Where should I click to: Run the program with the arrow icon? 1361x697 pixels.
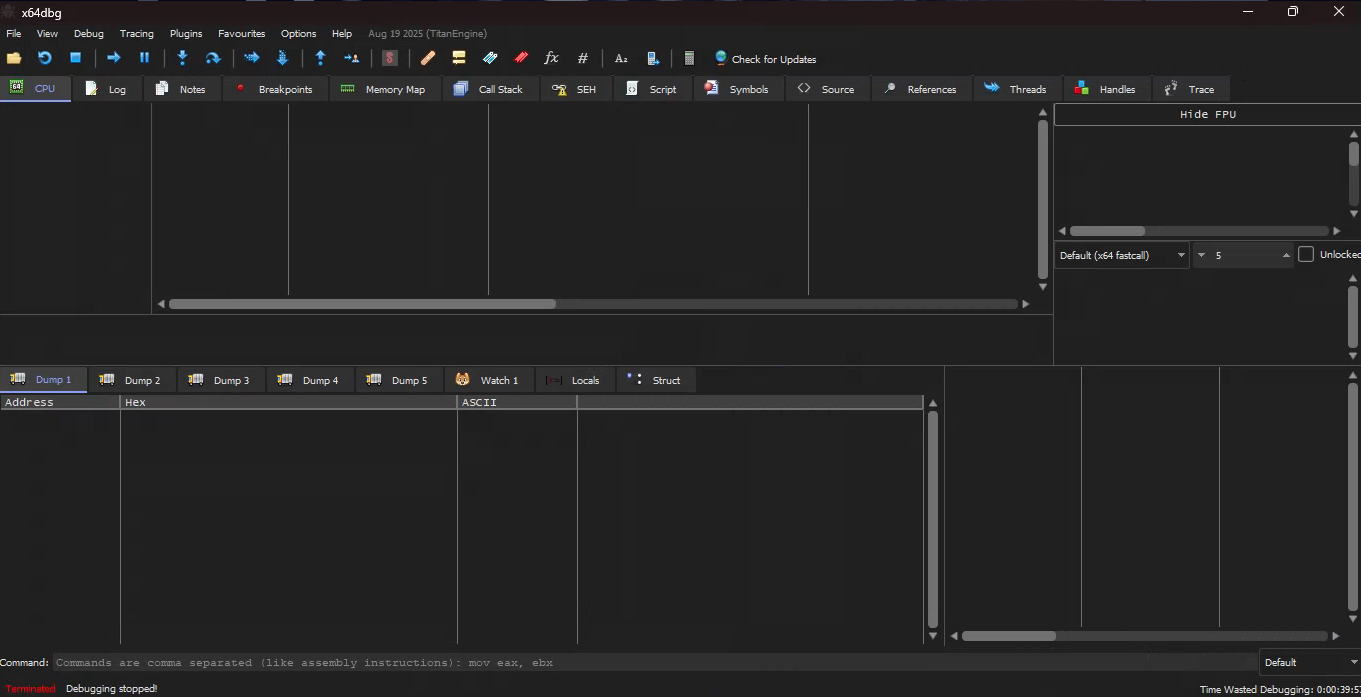[114, 58]
